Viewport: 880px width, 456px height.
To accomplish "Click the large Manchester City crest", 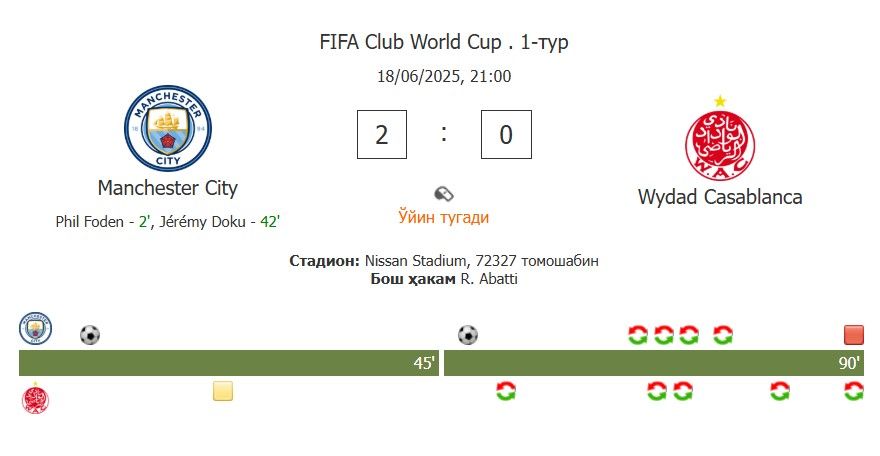I will pyautogui.click(x=168, y=128).
